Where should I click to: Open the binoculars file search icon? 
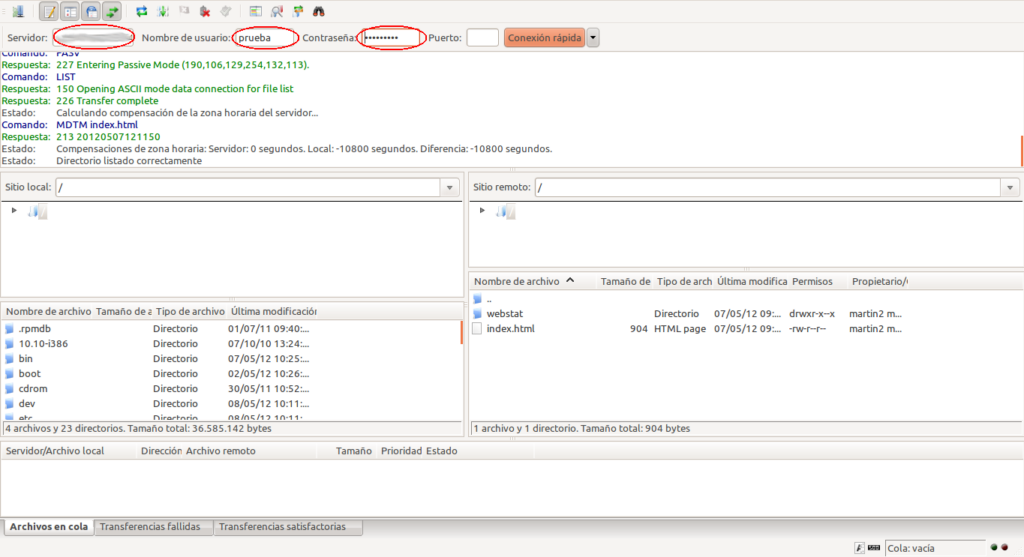point(319,11)
